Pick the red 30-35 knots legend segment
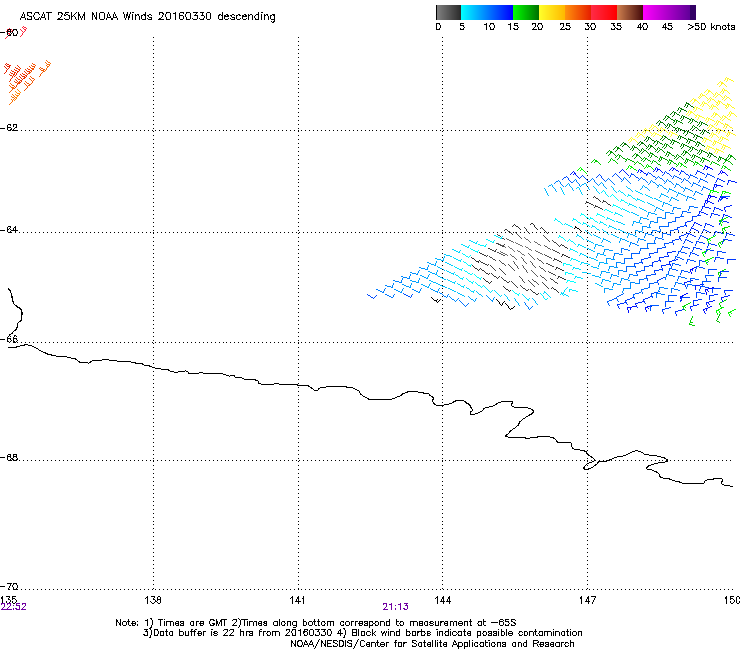Screen dimensions: 740x650 point(604,12)
